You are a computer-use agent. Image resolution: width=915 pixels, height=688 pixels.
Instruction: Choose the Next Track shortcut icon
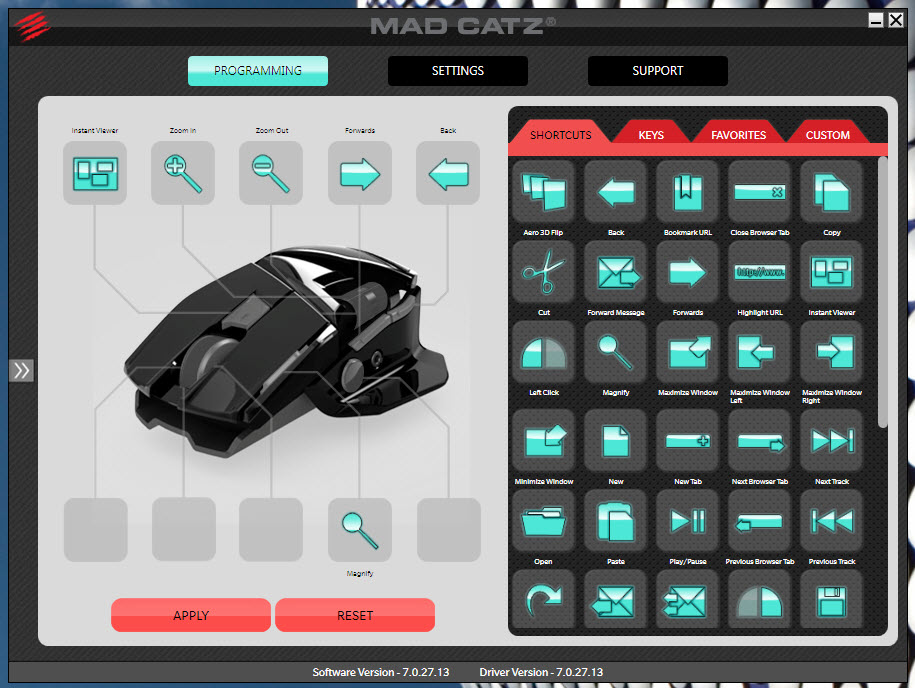coord(832,441)
